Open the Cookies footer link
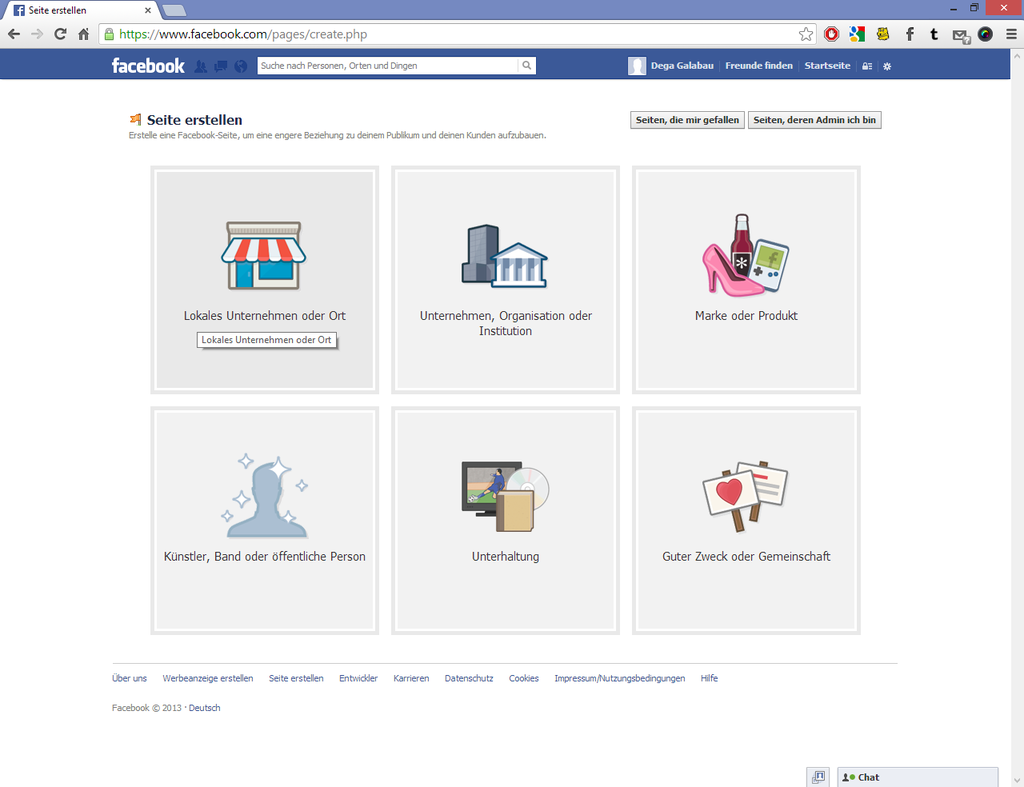1024x787 pixels. click(x=524, y=679)
